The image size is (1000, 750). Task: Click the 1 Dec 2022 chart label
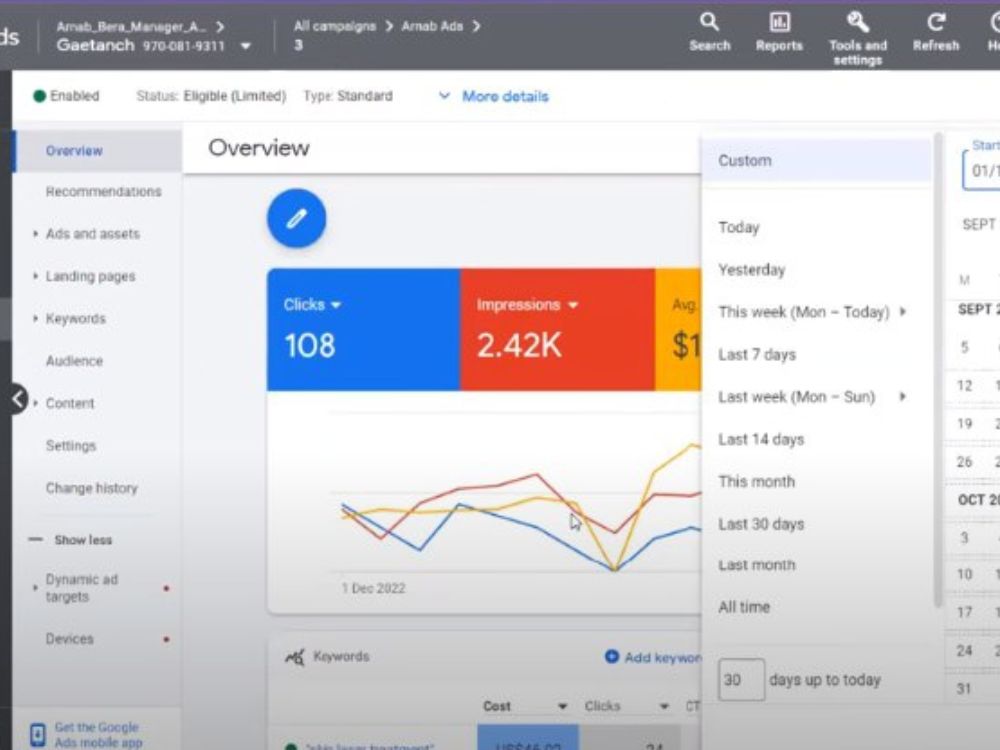[373, 588]
